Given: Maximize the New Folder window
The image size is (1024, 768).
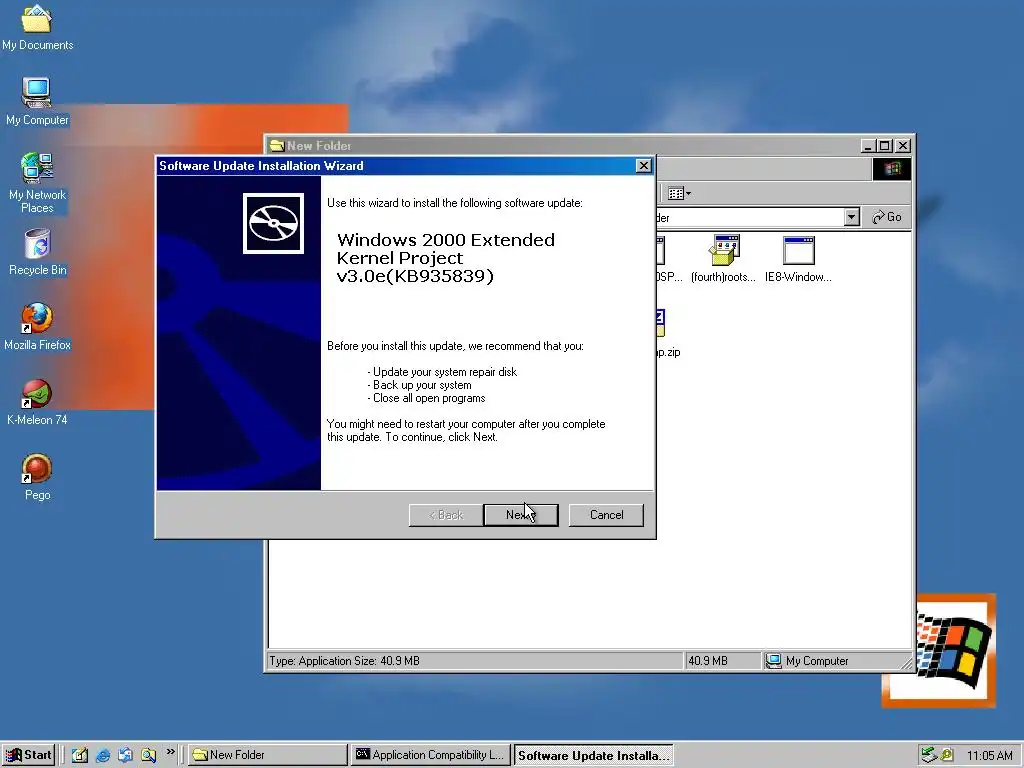Looking at the screenshot, I should click(x=885, y=146).
